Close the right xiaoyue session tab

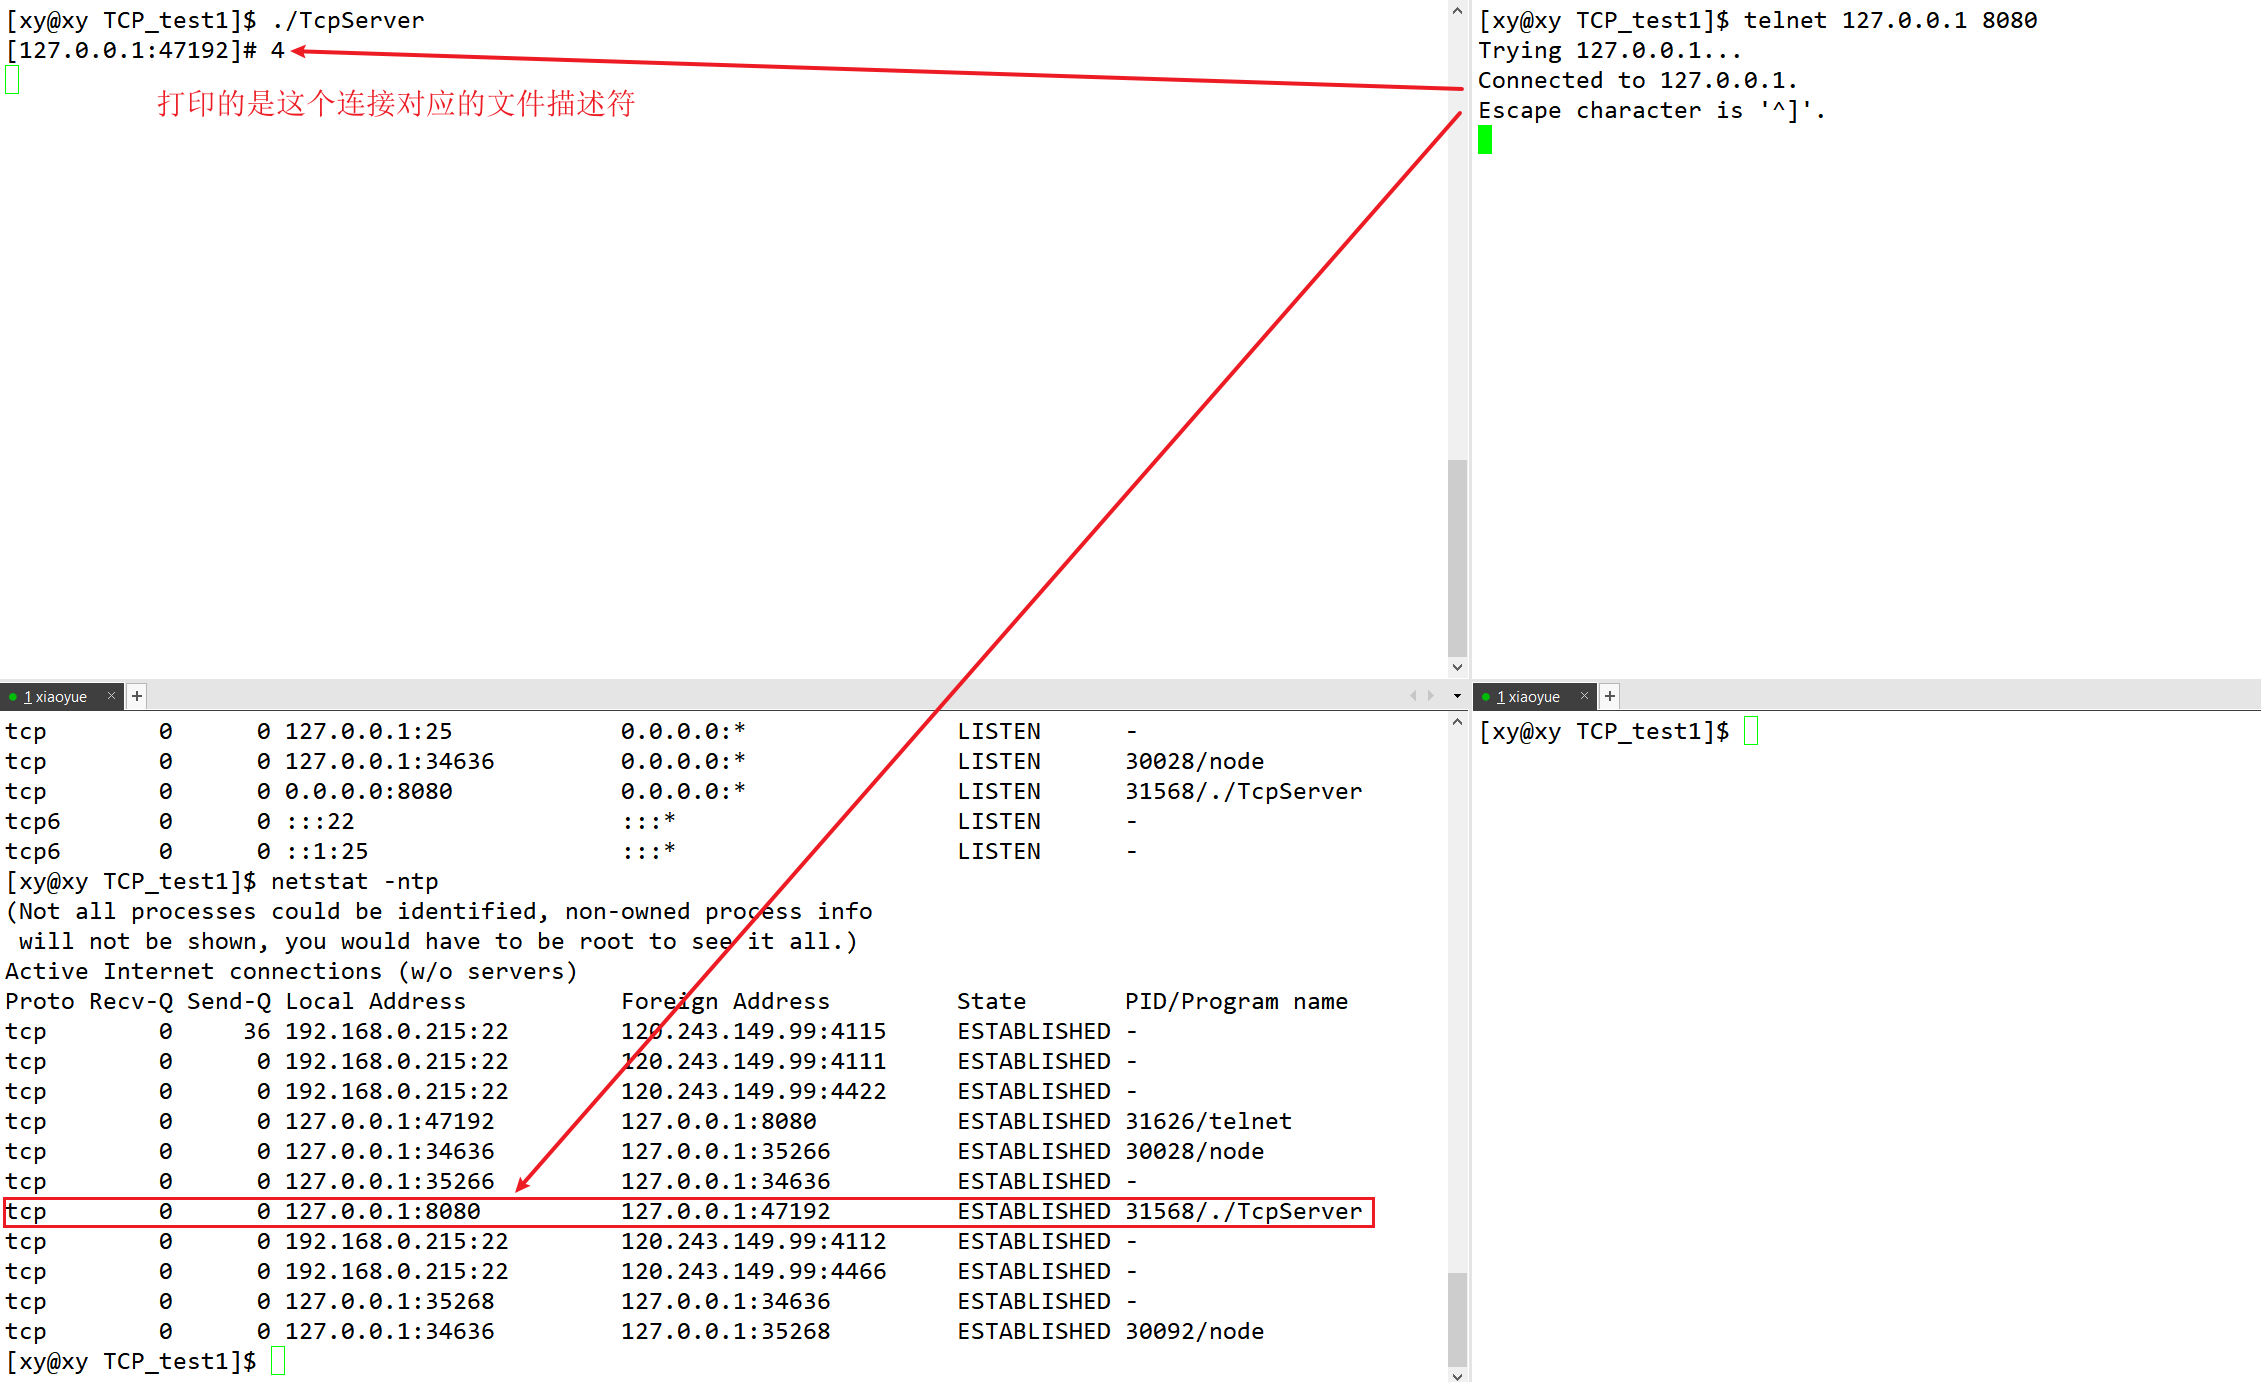pyautogui.click(x=1584, y=696)
